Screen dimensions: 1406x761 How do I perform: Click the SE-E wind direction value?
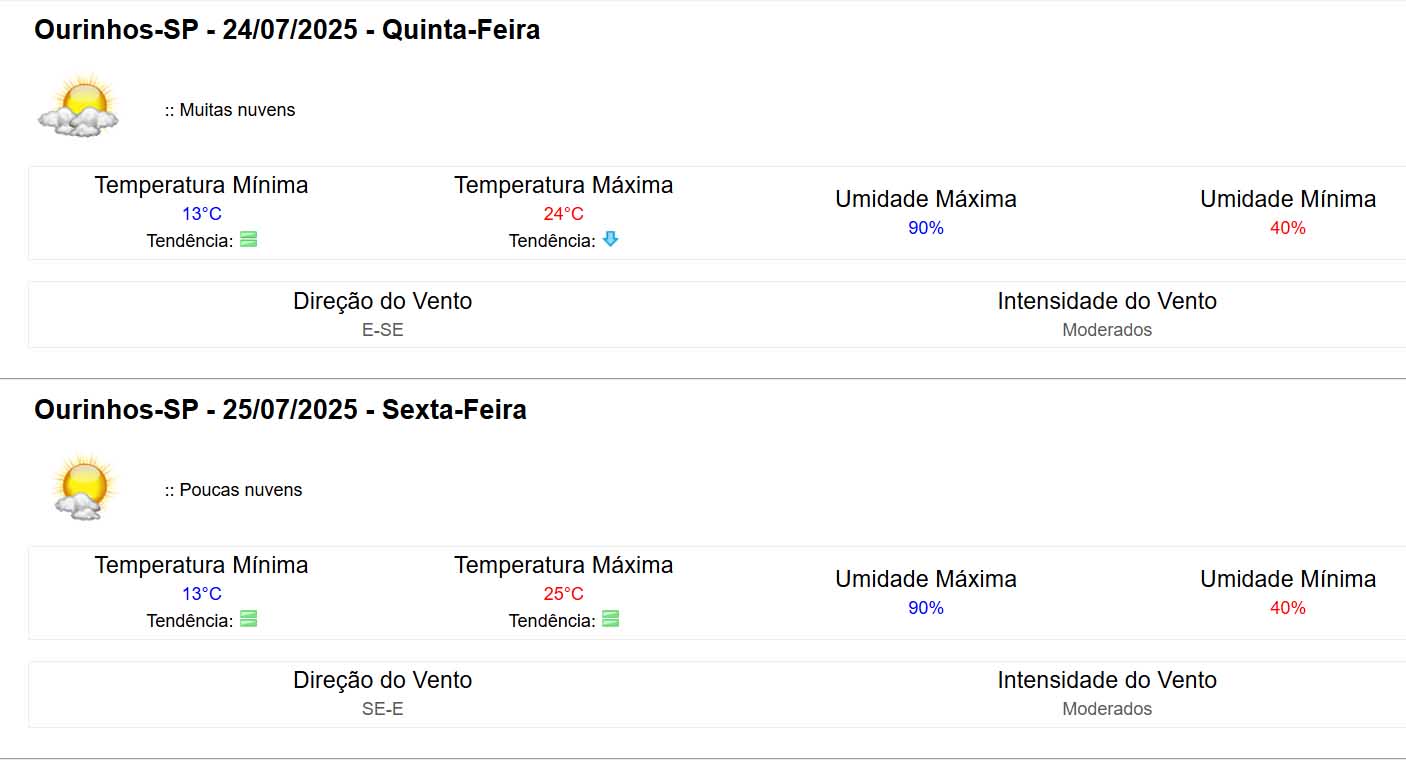(x=383, y=709)
